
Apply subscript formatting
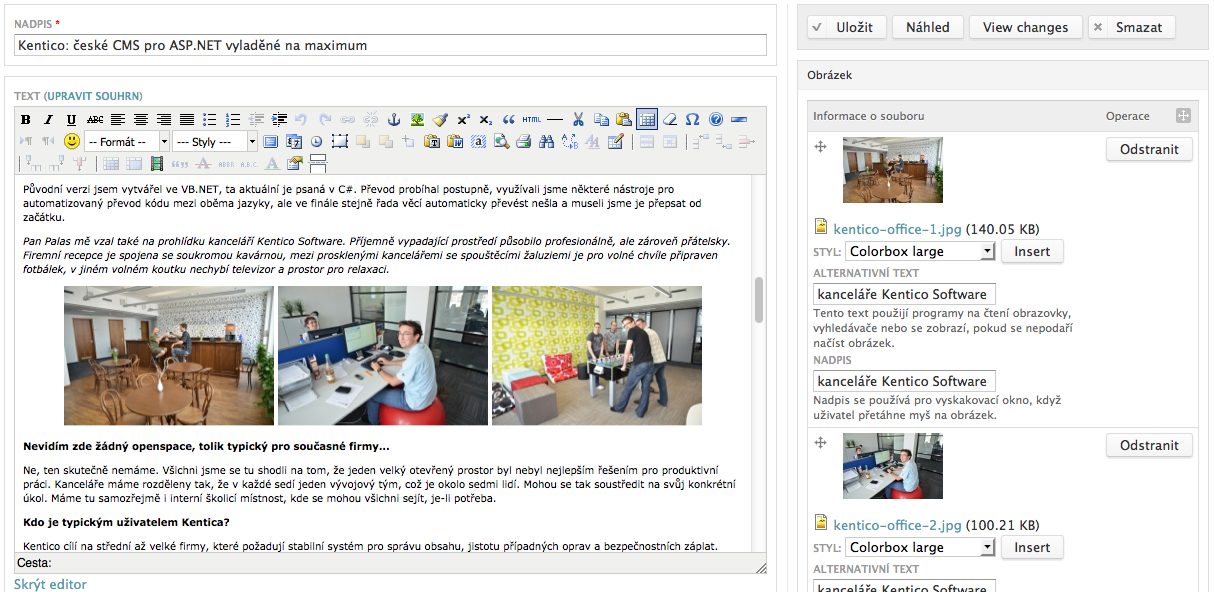[486, 120]
